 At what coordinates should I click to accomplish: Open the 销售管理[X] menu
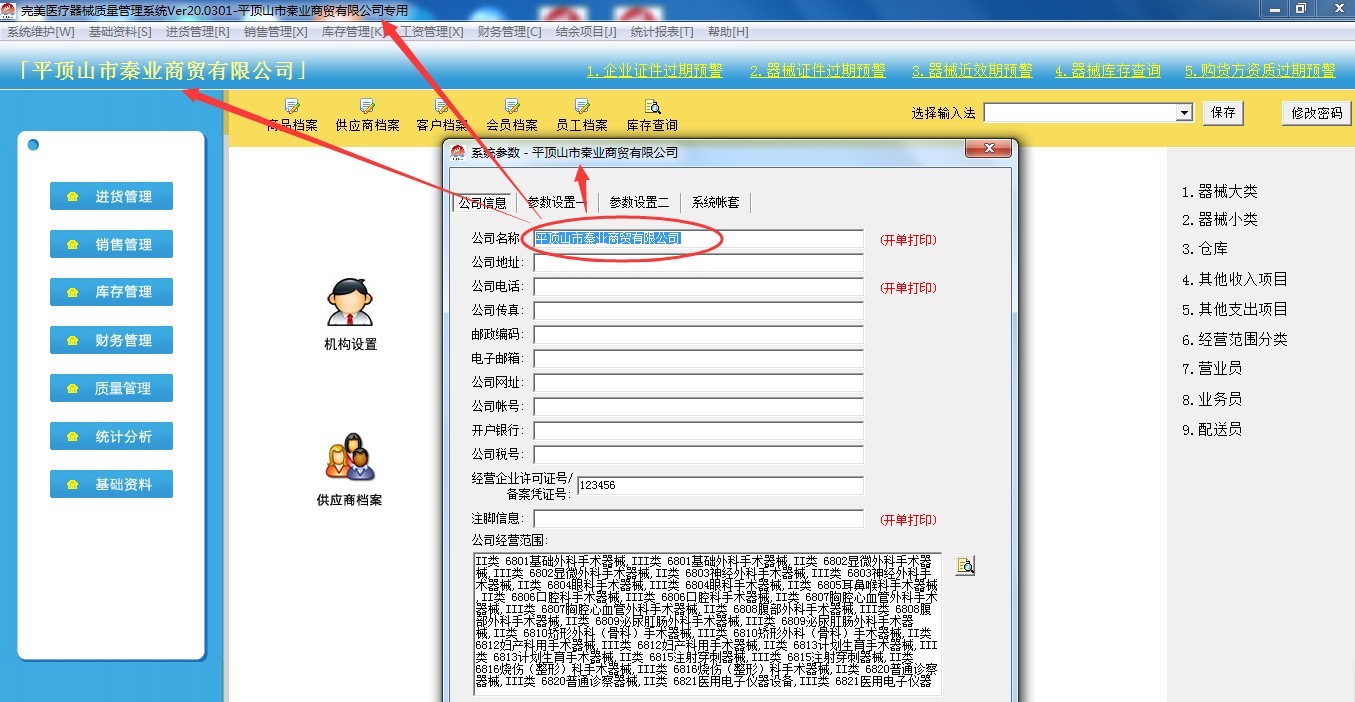click(x=275, y=32)
